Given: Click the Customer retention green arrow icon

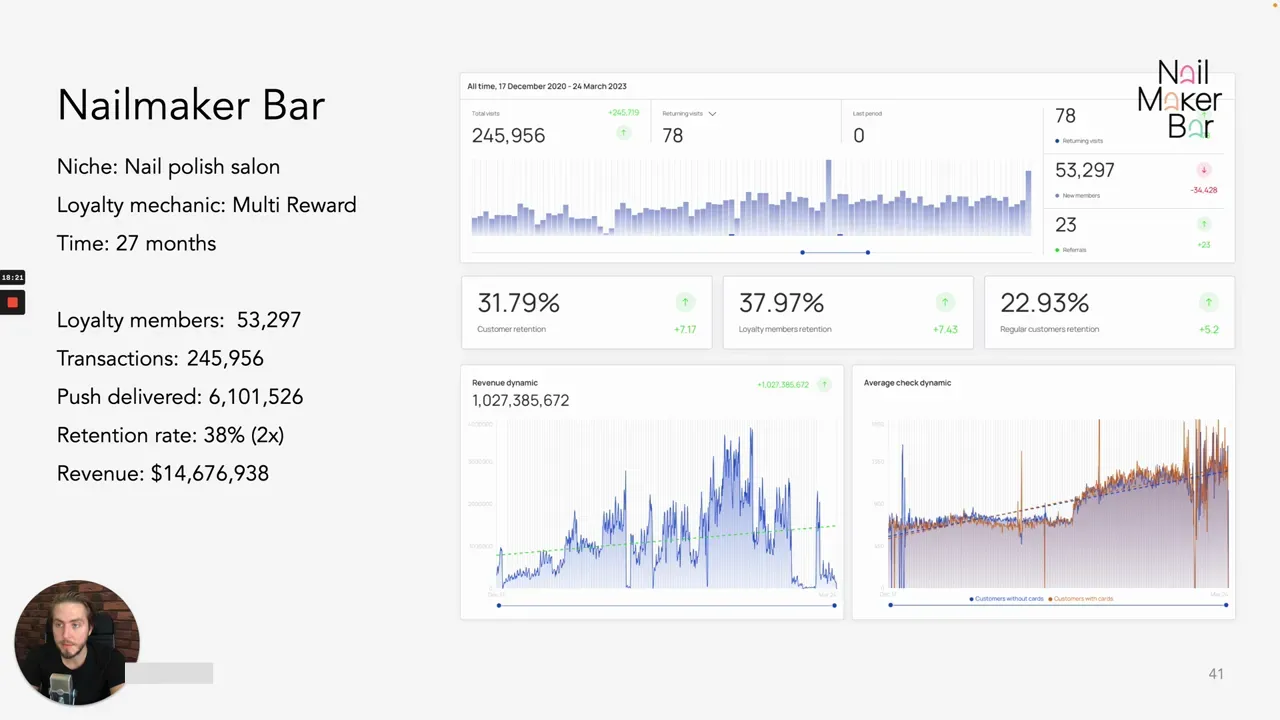Looking at the screenshot, I should [685, 302].
